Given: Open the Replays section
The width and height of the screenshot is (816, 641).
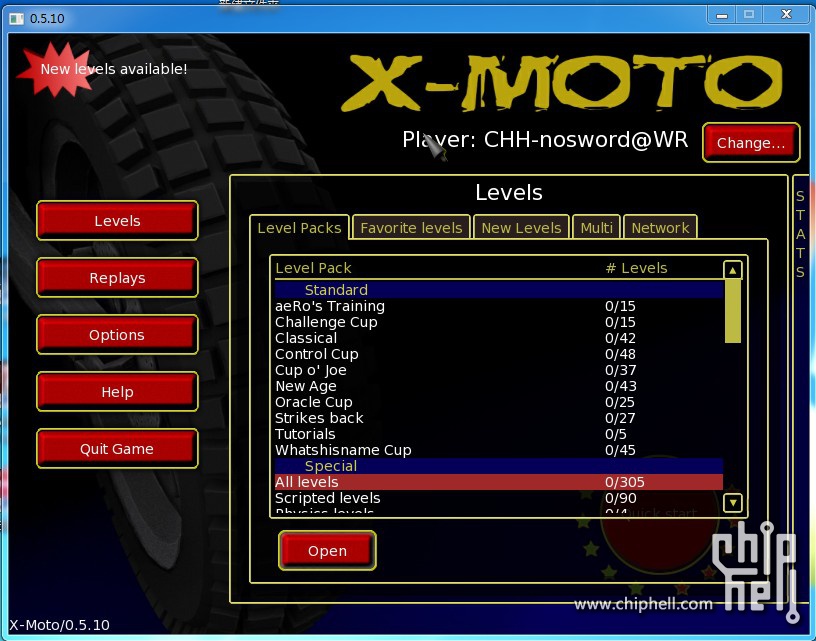Looking at the screenshot, I should (117, 278).
